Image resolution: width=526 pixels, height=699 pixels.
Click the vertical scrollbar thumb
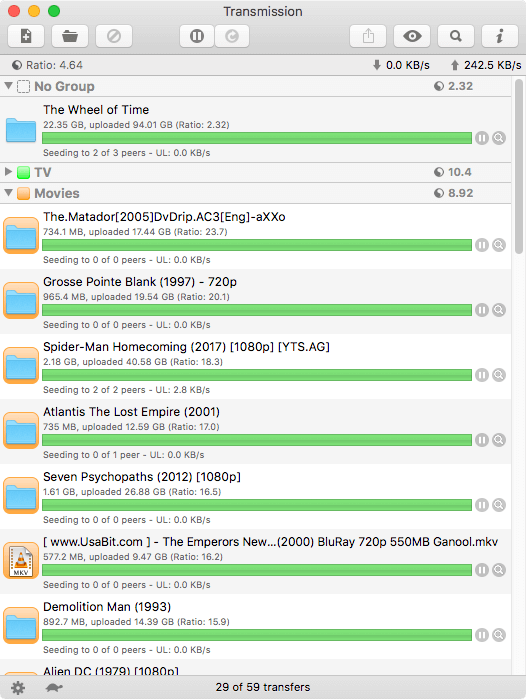point(518,167)
